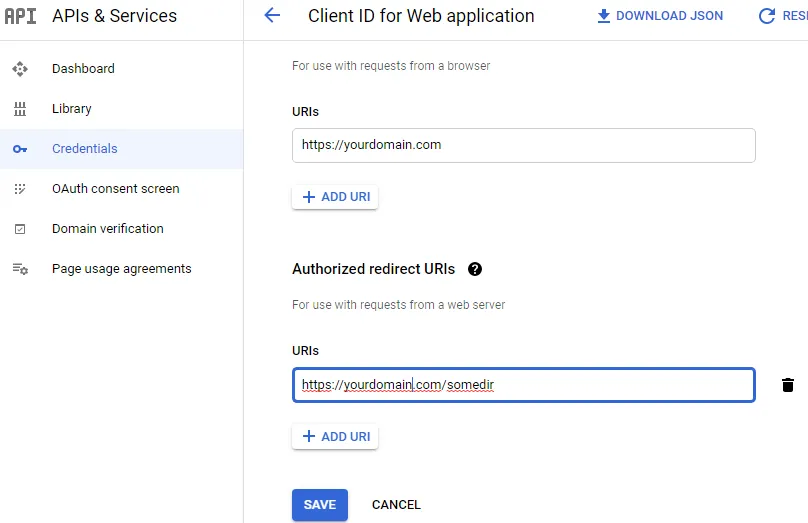808x523 pixels.
Task: Click the Dashboard sidebar icon
Action: click(x=20, y=69)
